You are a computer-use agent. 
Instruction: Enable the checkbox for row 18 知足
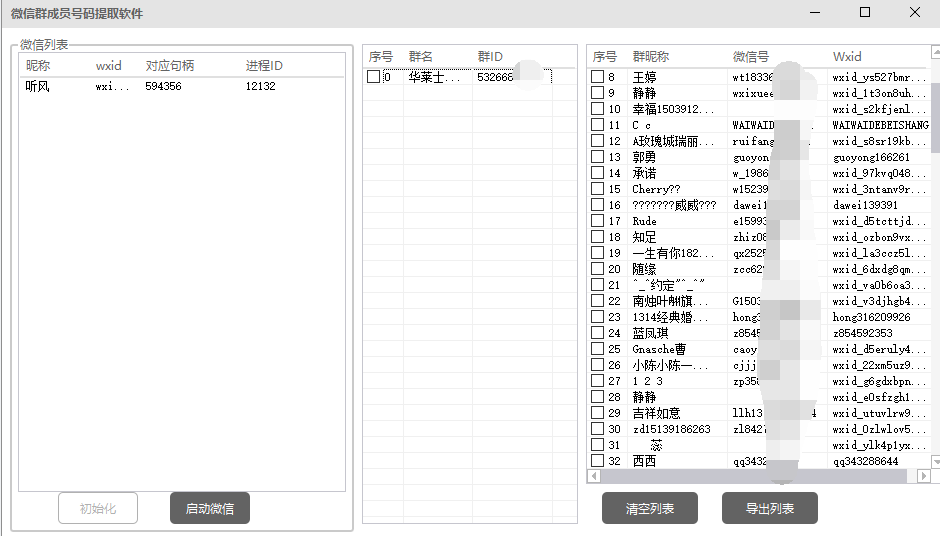click(597, 237)
